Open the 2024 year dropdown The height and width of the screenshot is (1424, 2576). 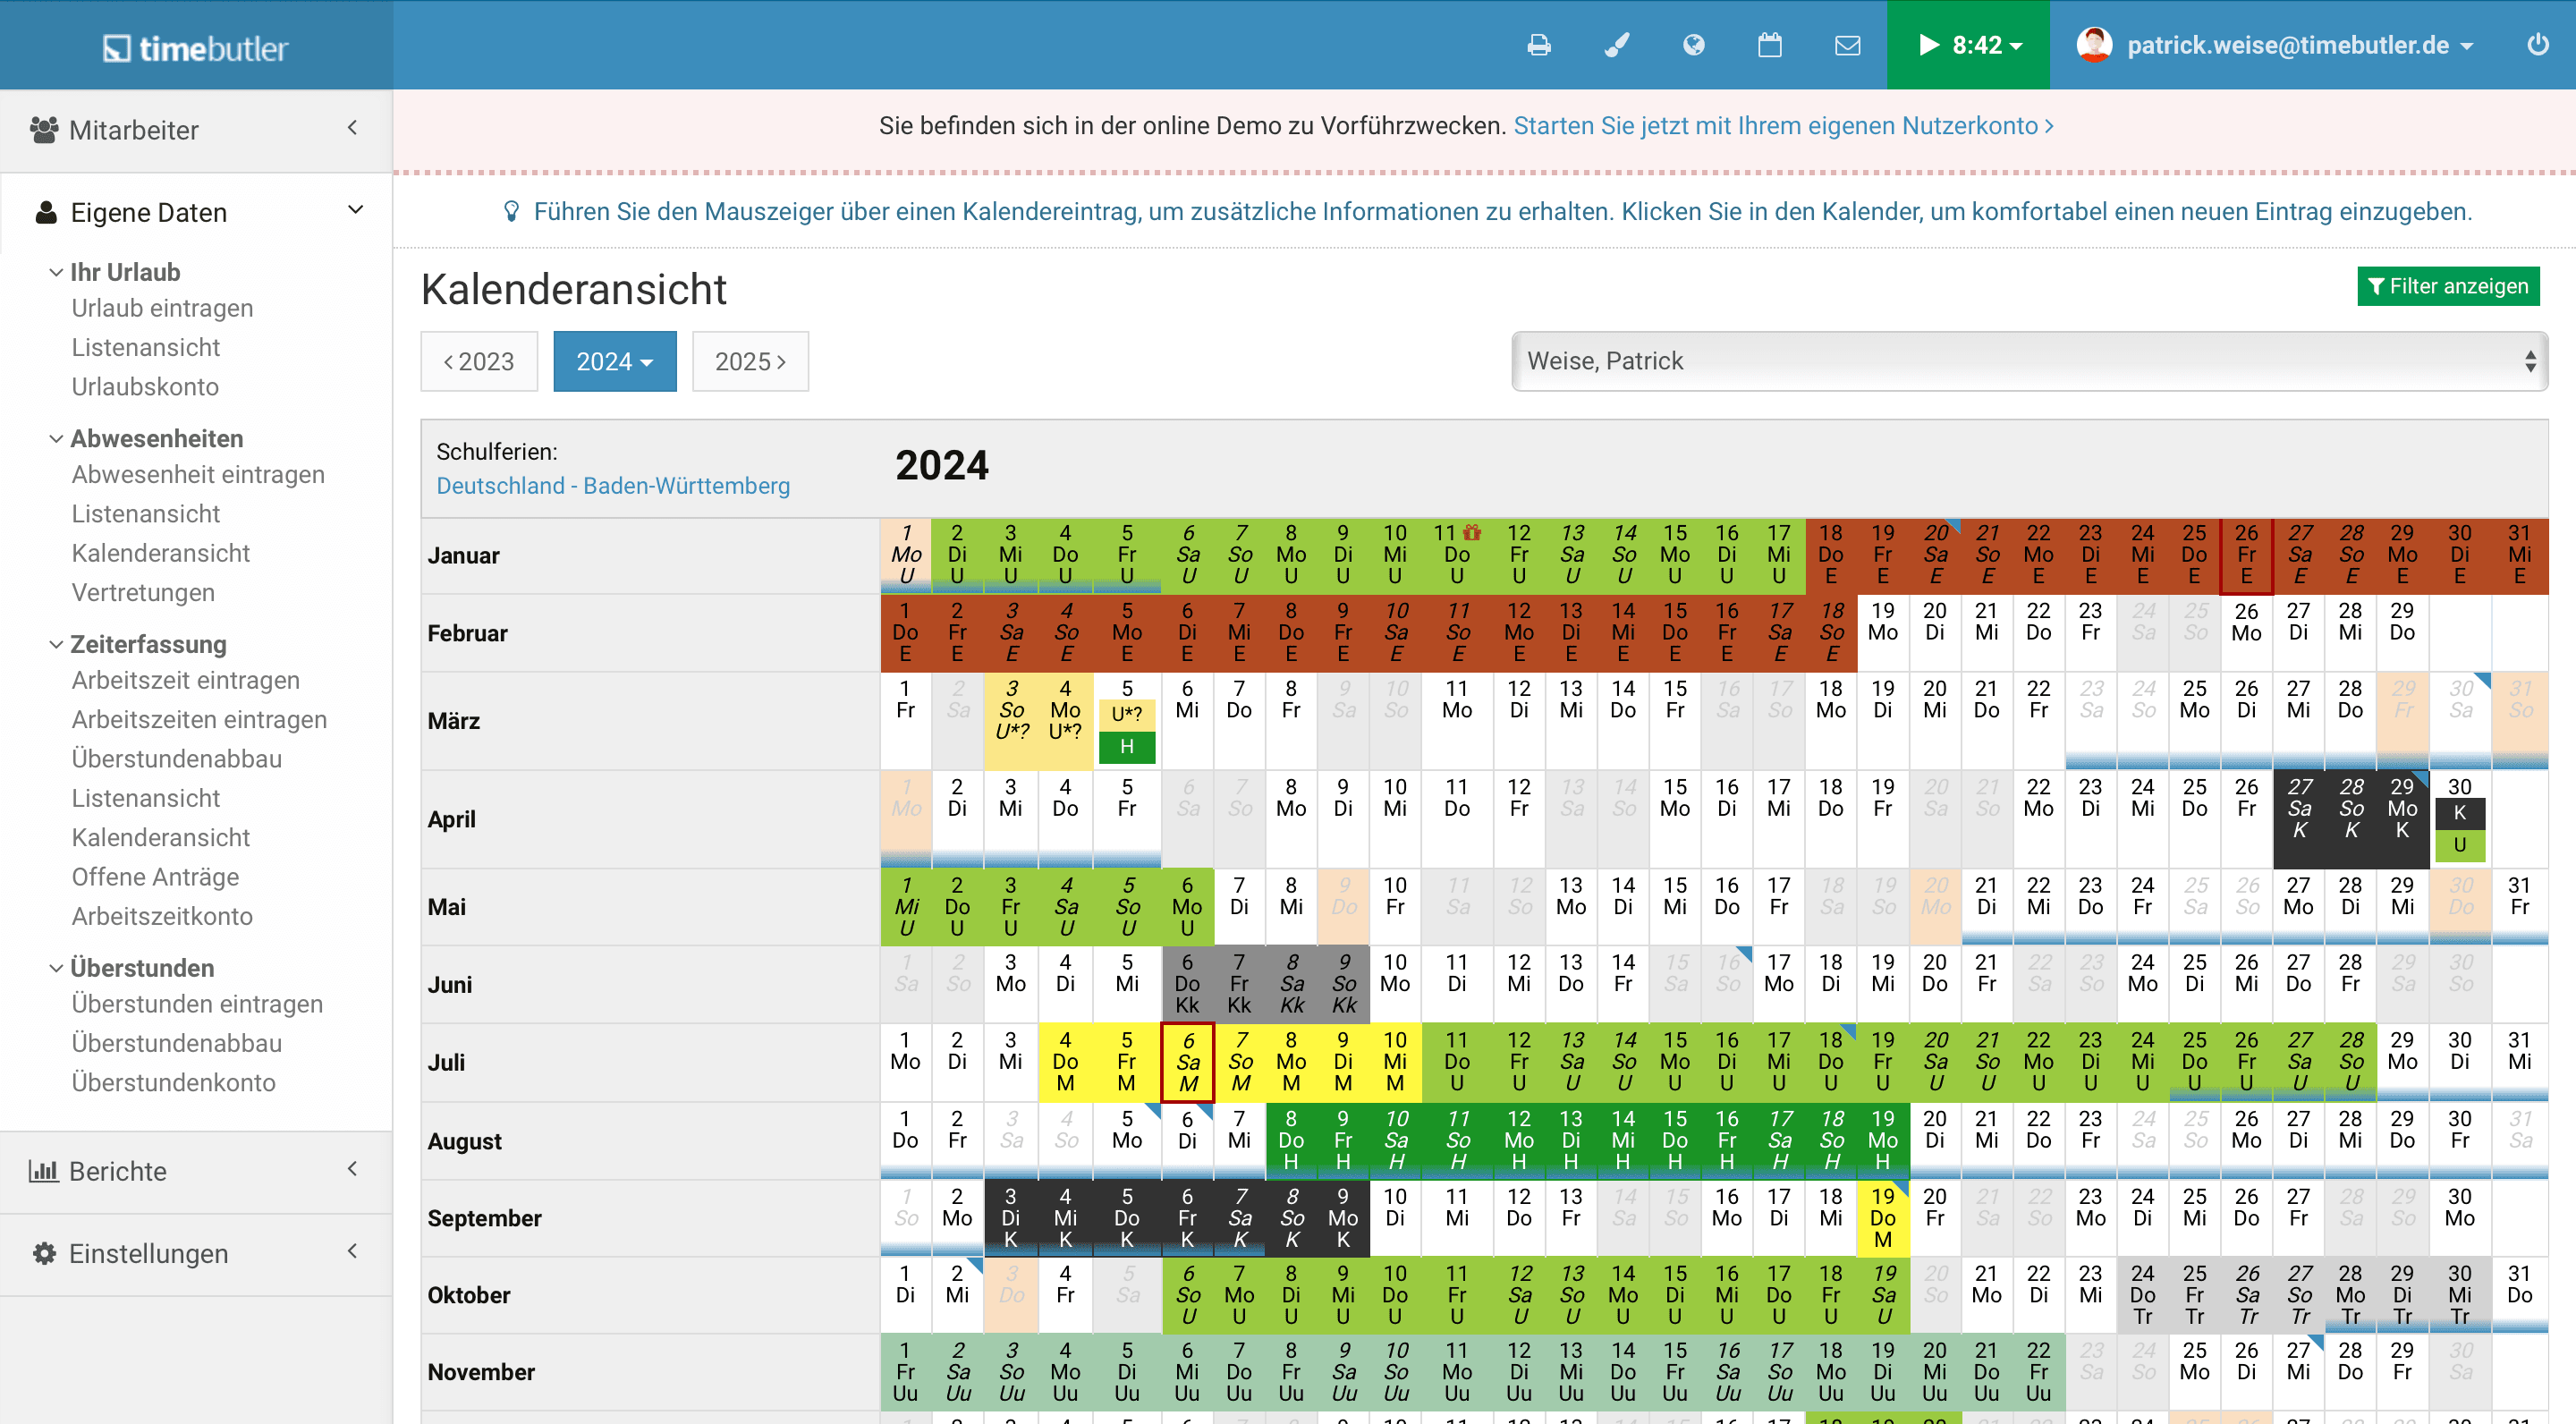[x=614, y=361]
